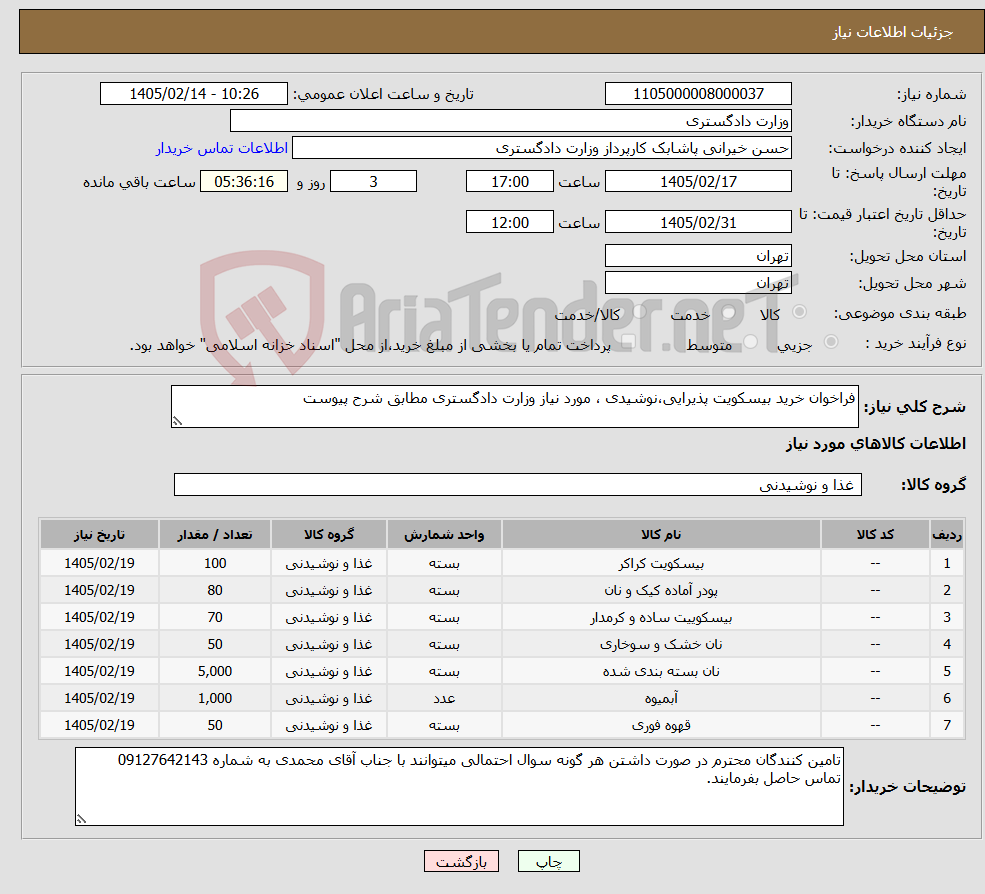Click the delivery province field تهران
The height and width of the screenshot is (894, 985).
[698, 256]
